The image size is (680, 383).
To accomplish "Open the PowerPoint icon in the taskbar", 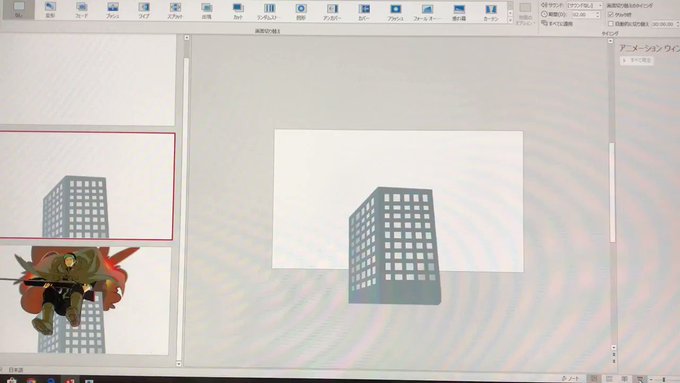I will click(x=70, y=380).
